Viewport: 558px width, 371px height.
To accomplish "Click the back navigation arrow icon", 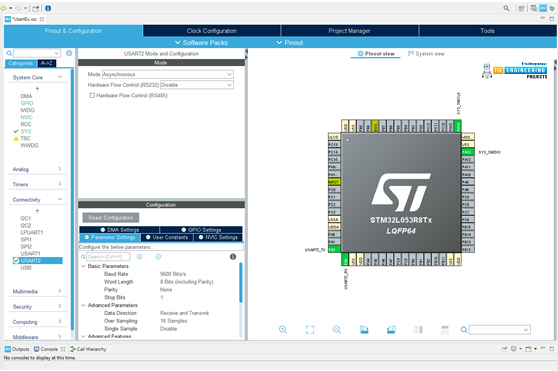I will click(x=4, y=8).
